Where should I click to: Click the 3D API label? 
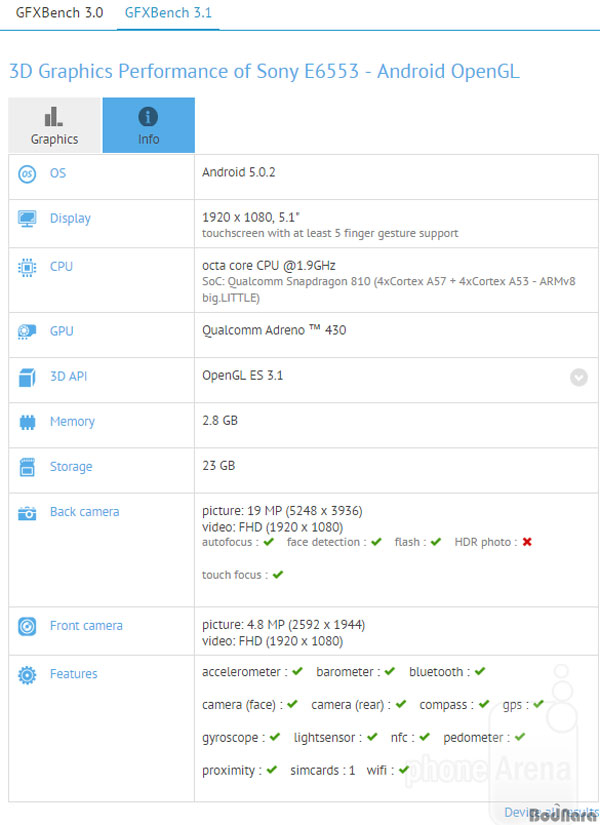point(68,376)
